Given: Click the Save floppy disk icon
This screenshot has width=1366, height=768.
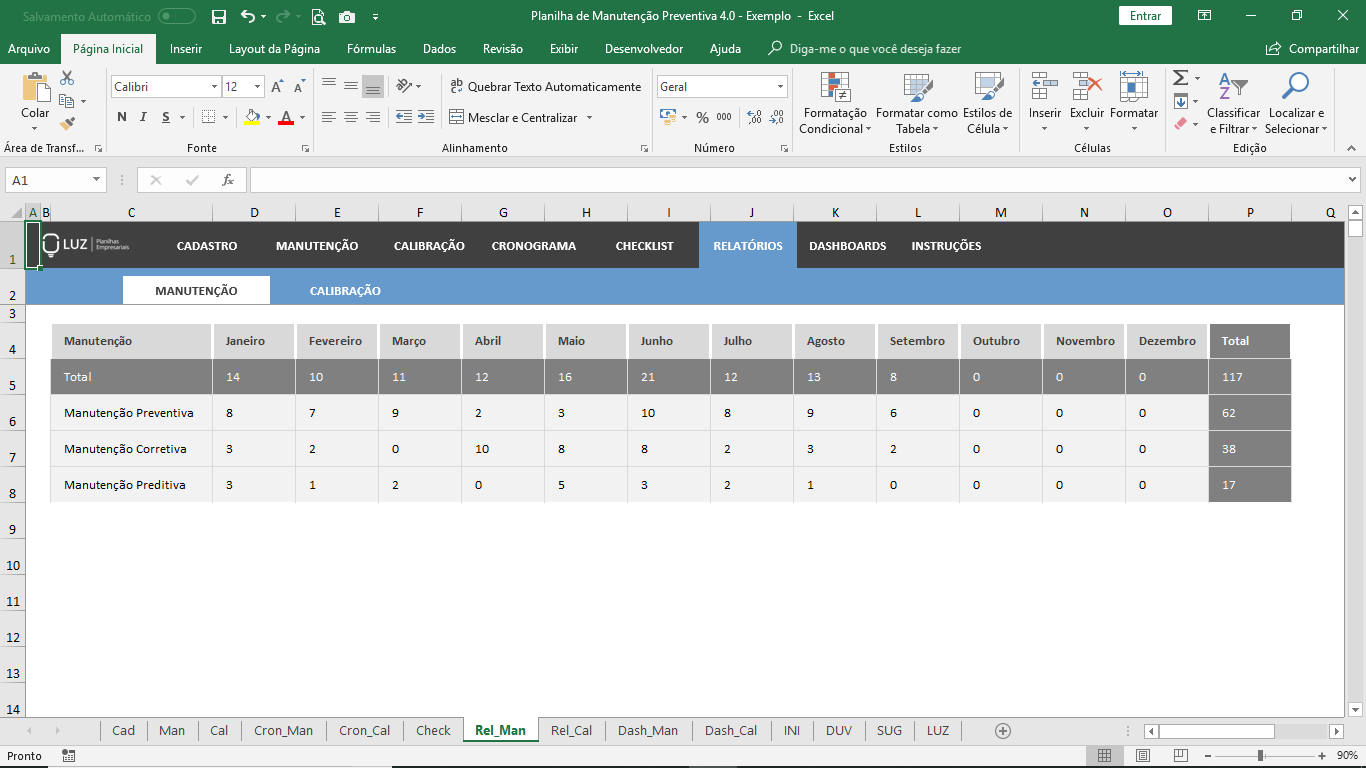Looking at the screenshot, I should 219,16.
